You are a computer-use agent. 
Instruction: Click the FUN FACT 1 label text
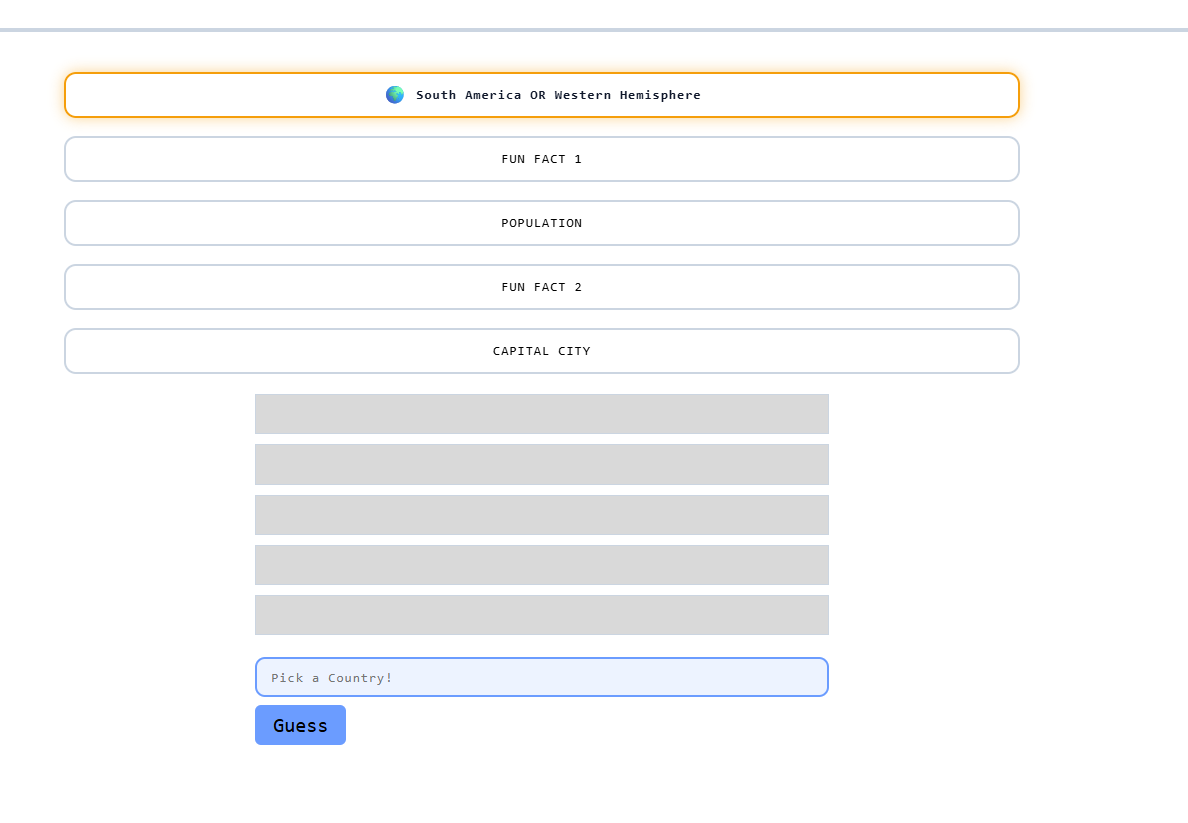pos(541,159)
